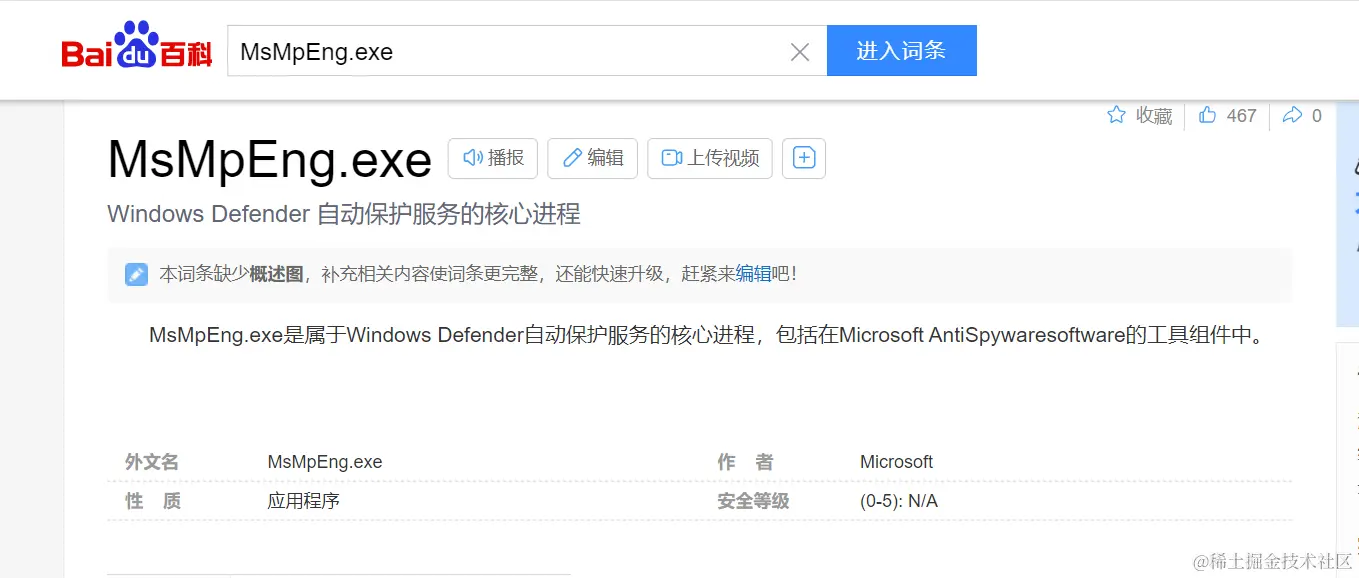Open the blue 编辑 link in the notice bar

click(754, 274)
